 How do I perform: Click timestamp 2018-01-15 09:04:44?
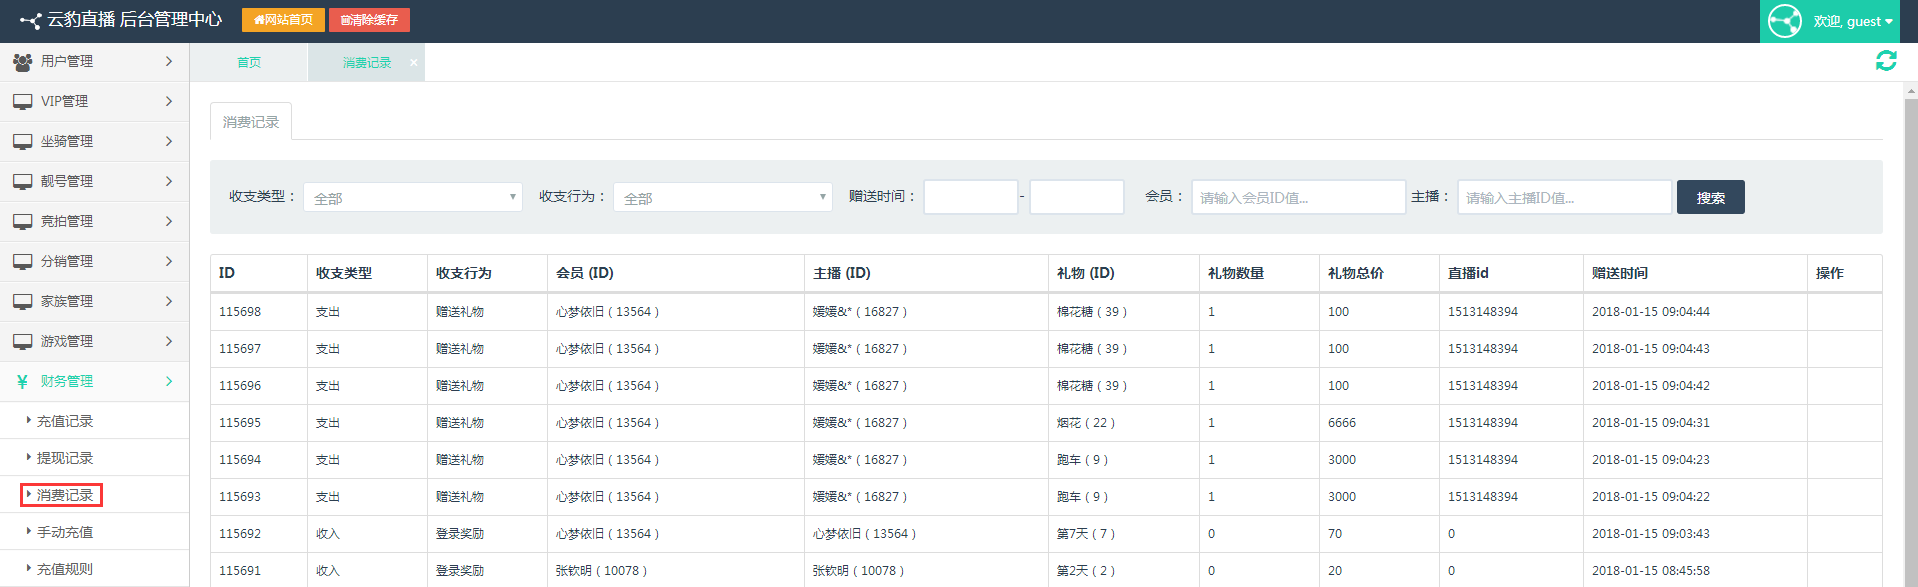(x=1651, y=312)
